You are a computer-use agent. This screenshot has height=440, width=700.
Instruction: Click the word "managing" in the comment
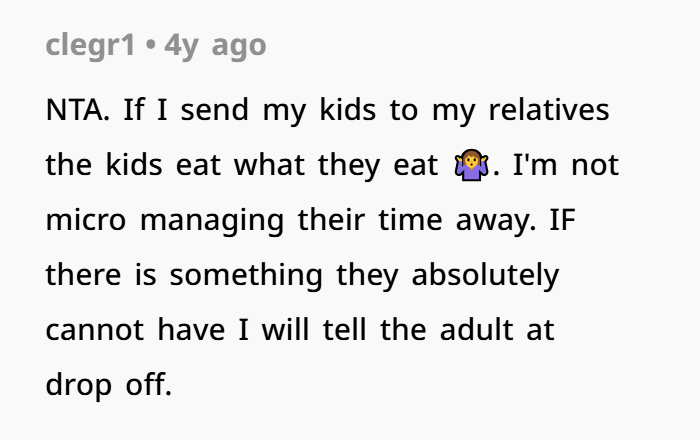click(x=212, y=221)
